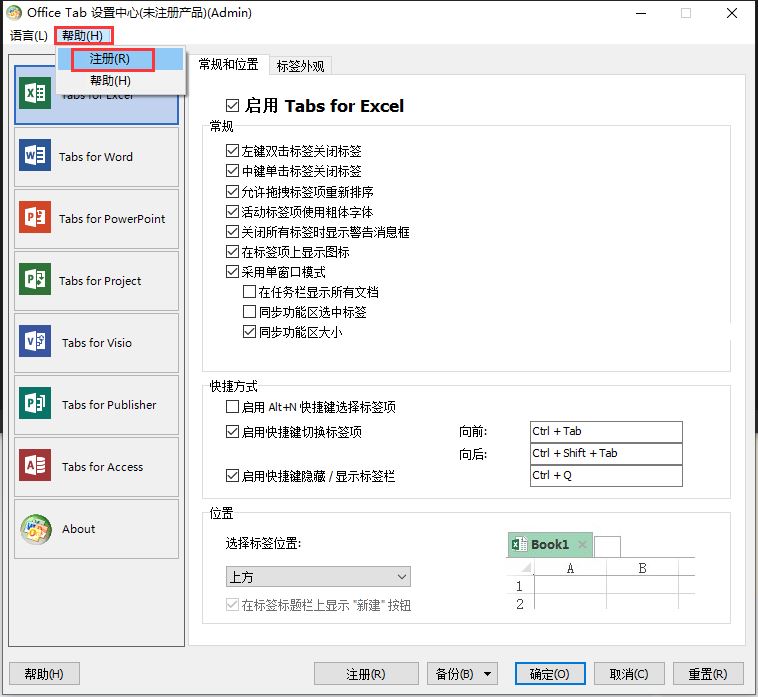This screenshot has width=758, height=697.
Task: Toggle 采用单窗口模式 checkbox
Action: (x=233, y=272)
